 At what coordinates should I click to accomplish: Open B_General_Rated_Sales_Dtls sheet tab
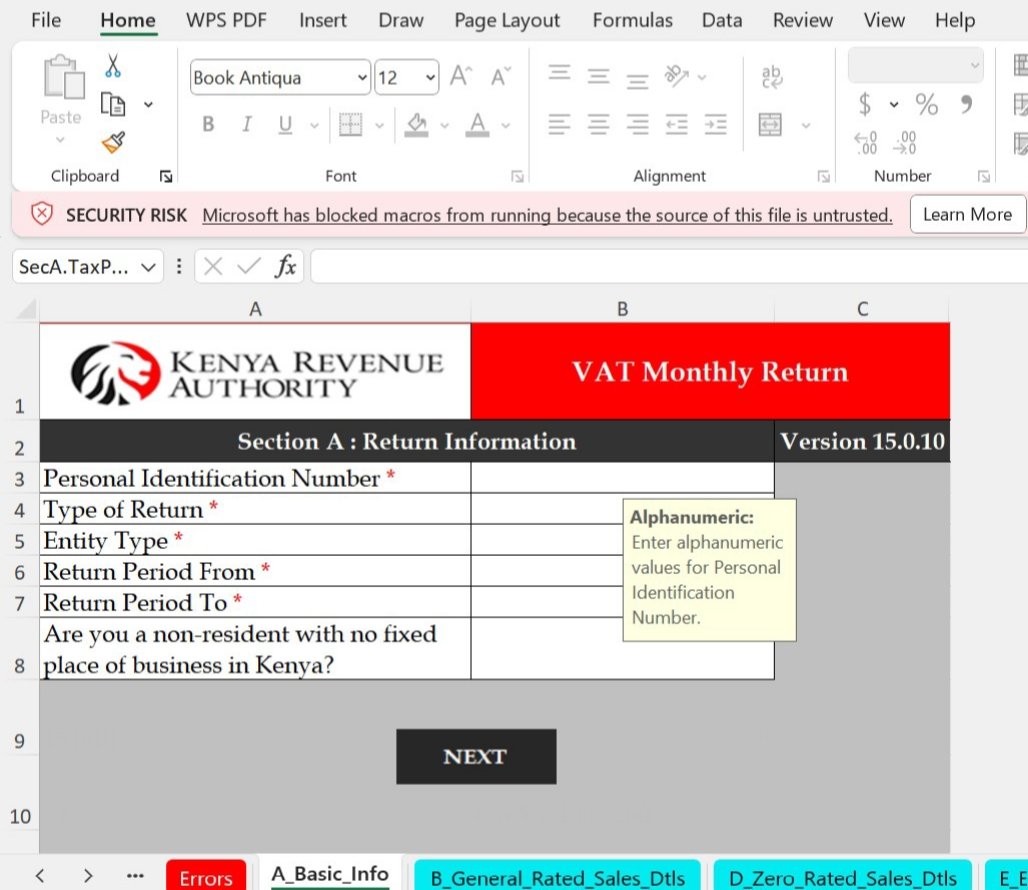[557, 877]
